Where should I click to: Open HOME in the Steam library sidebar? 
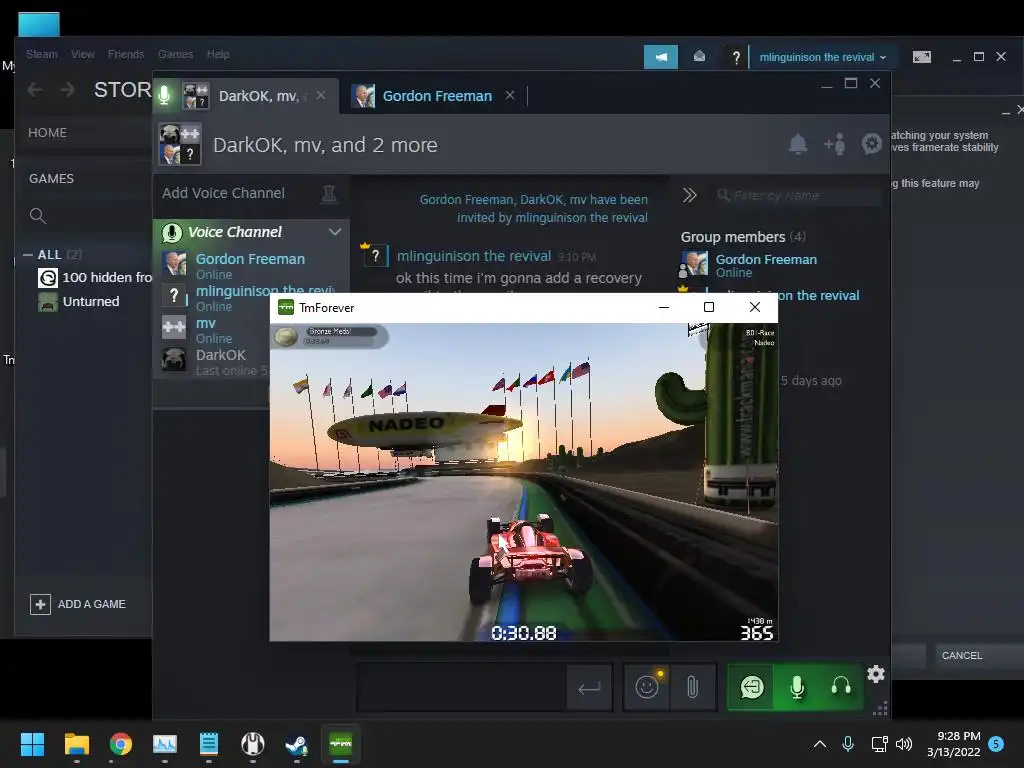click(48, 133)
